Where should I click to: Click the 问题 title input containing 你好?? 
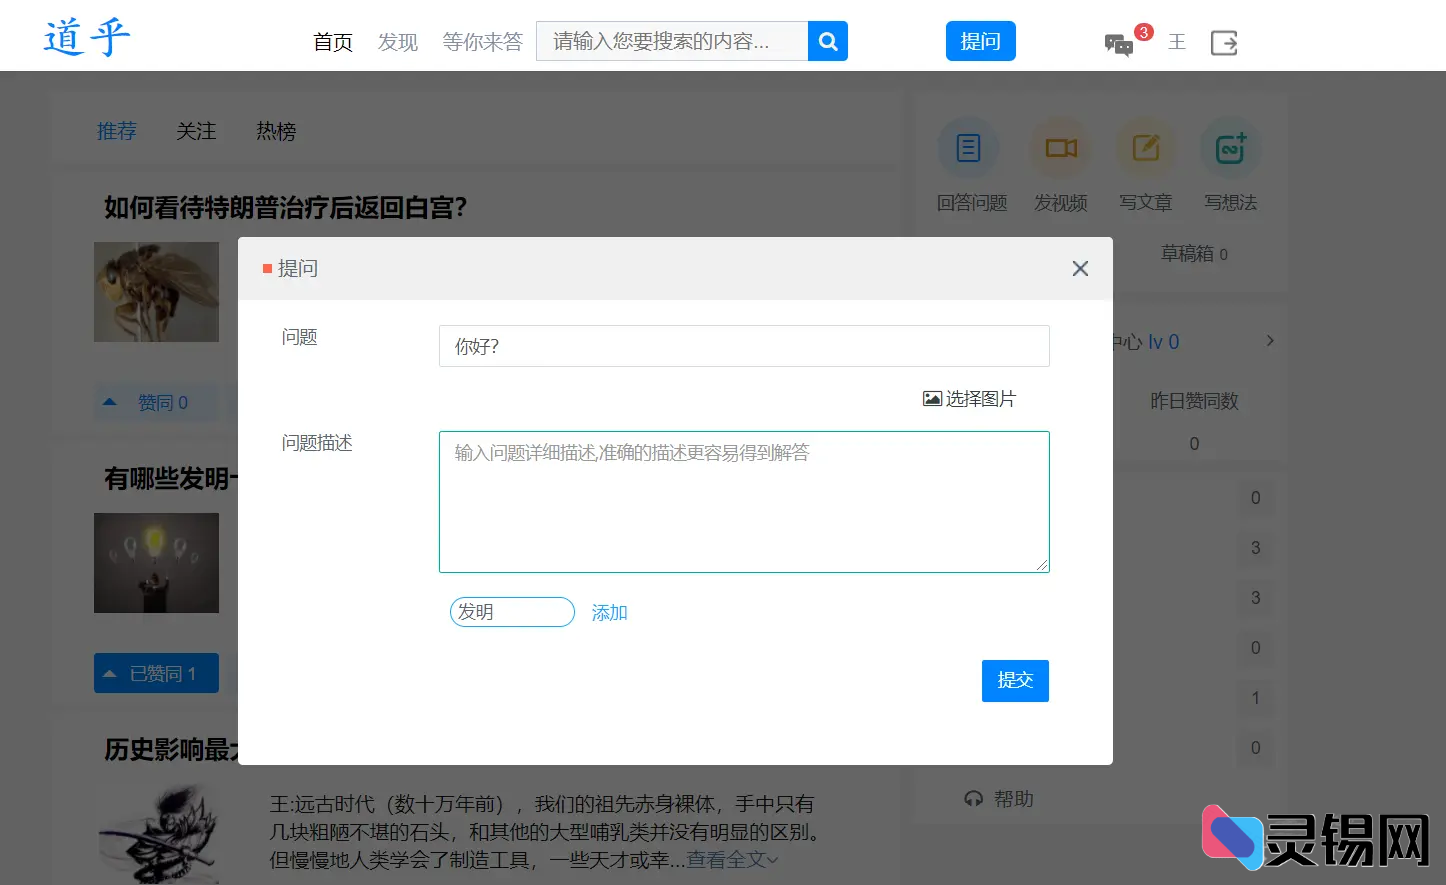pyautogui.click(x=744, y=346)
